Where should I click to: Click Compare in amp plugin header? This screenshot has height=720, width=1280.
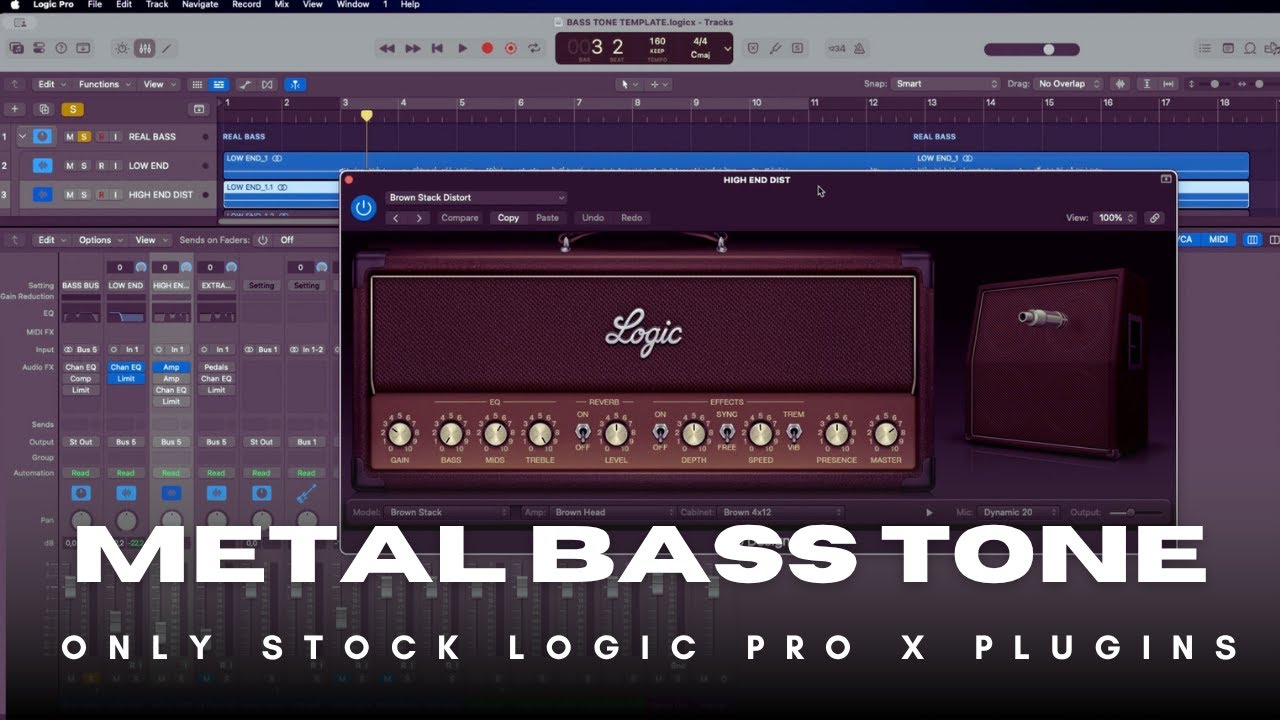coord(460,218)
